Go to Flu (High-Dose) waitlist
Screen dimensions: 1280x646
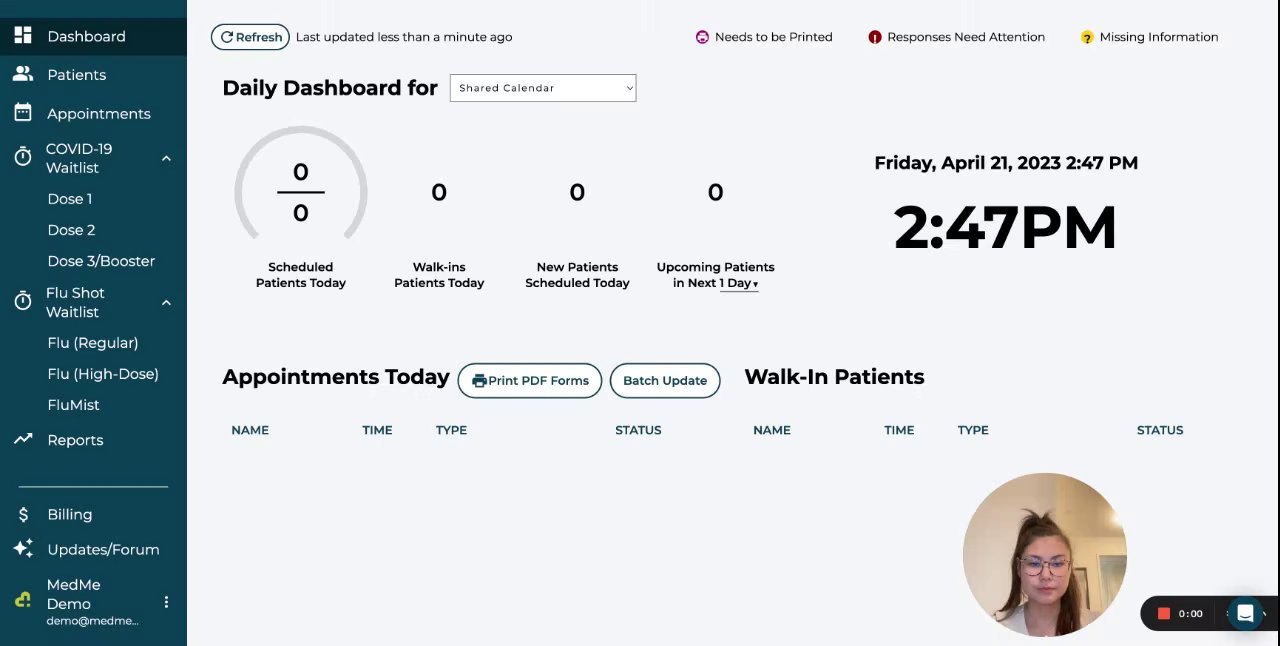103,374
